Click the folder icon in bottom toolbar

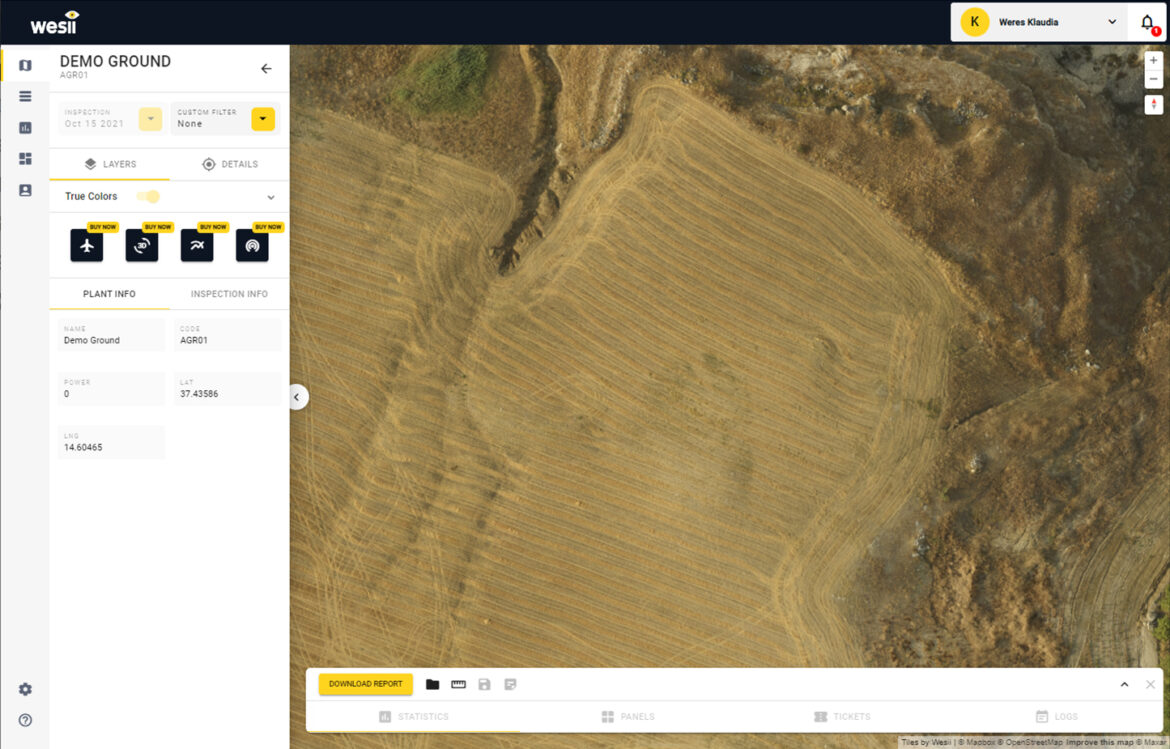(x=433, y=685)
